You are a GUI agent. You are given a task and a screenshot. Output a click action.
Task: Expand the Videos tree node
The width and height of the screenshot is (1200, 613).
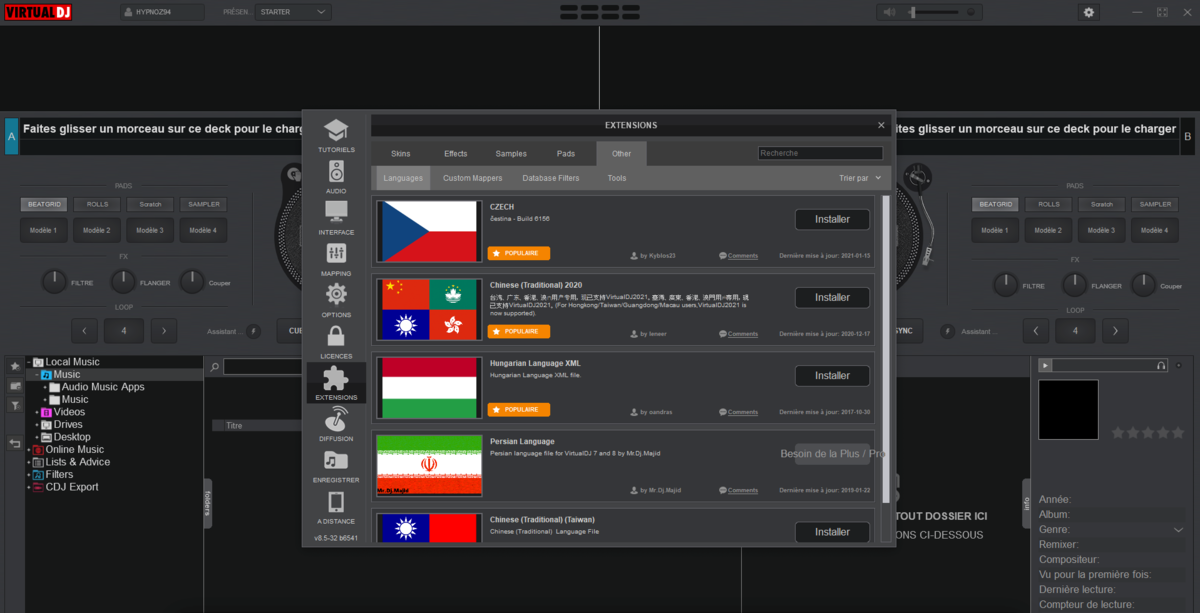coord(37,412)
